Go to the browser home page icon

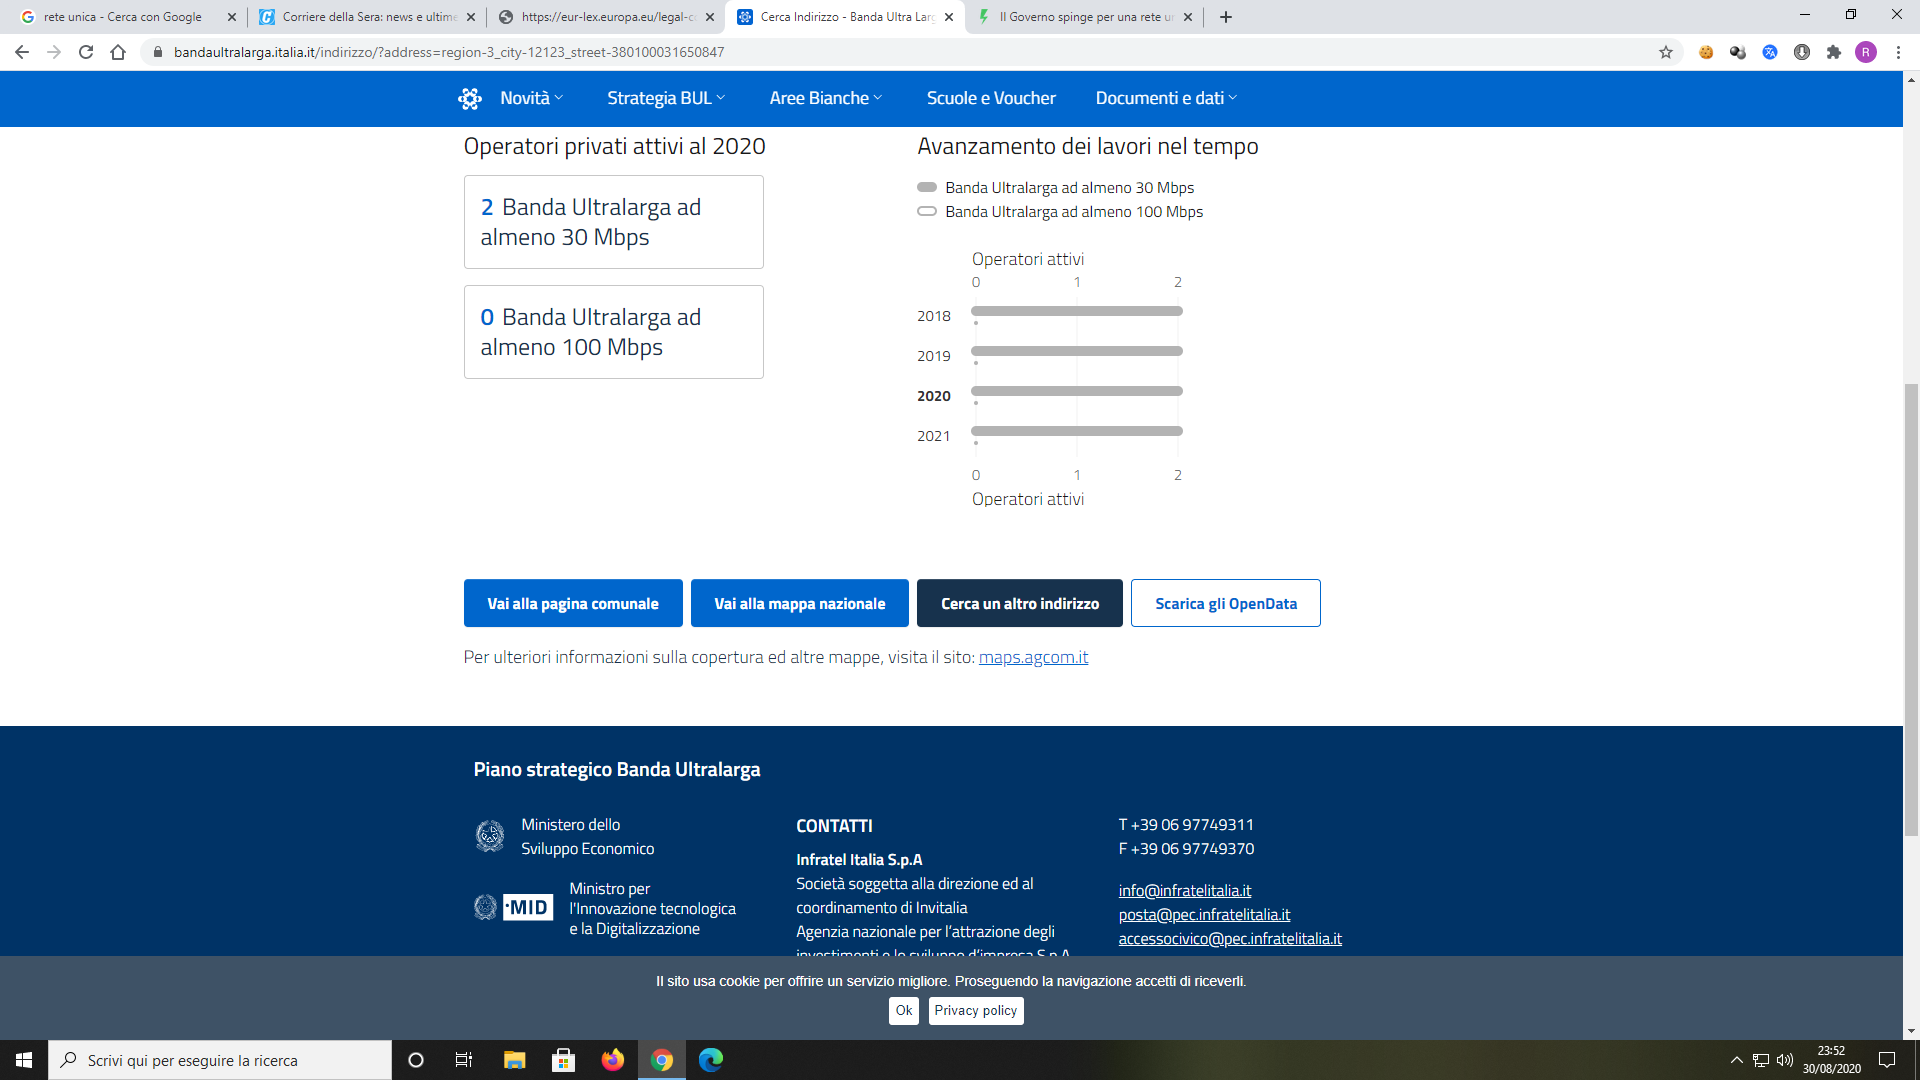point(118,52)
